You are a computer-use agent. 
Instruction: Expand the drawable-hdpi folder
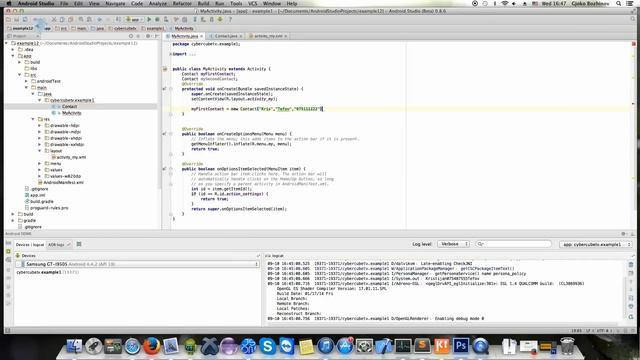40,125
